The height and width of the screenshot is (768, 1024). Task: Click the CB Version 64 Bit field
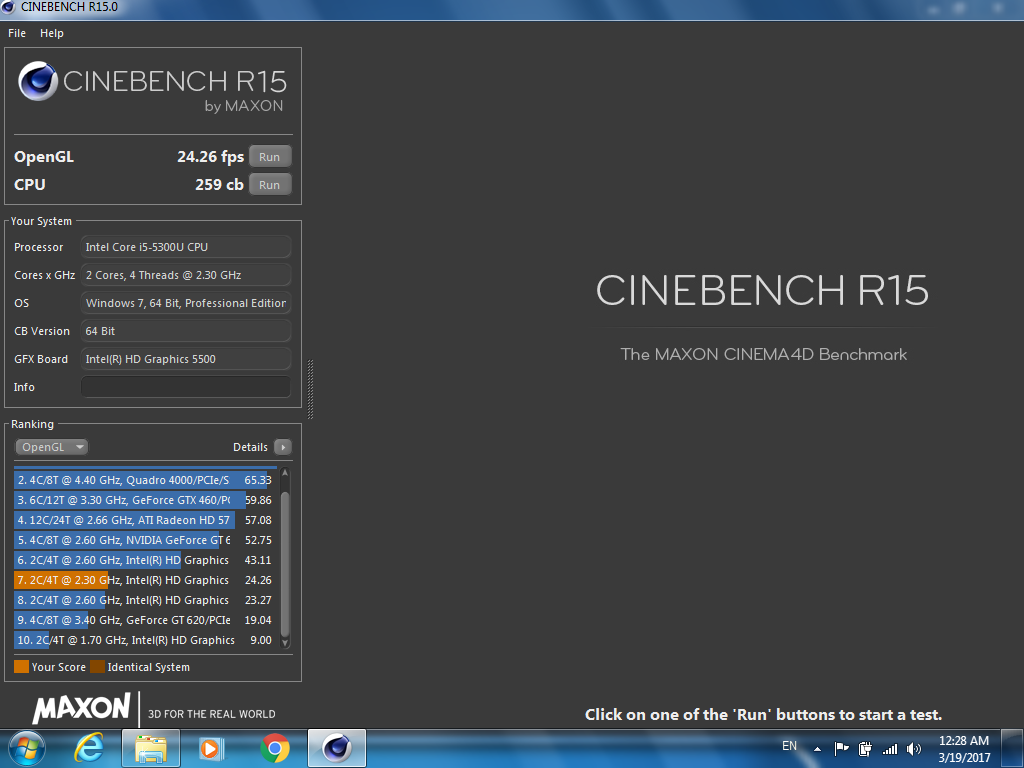click(x=186, y=331)
